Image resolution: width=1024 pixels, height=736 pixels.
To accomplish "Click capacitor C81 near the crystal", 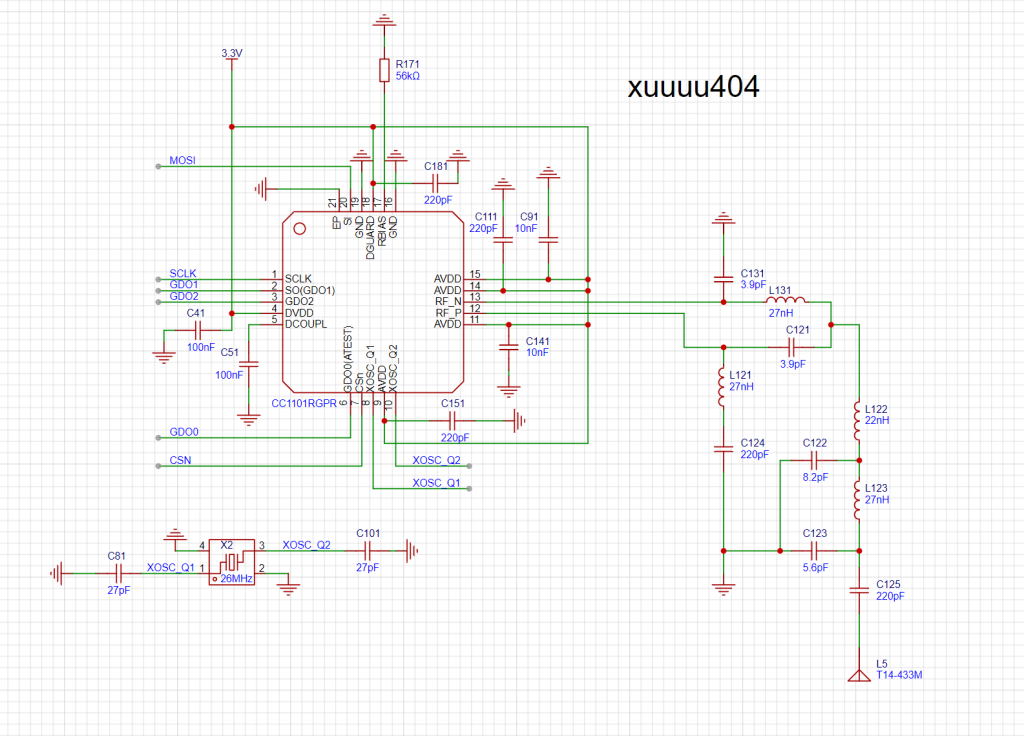I will coord(118,573).
